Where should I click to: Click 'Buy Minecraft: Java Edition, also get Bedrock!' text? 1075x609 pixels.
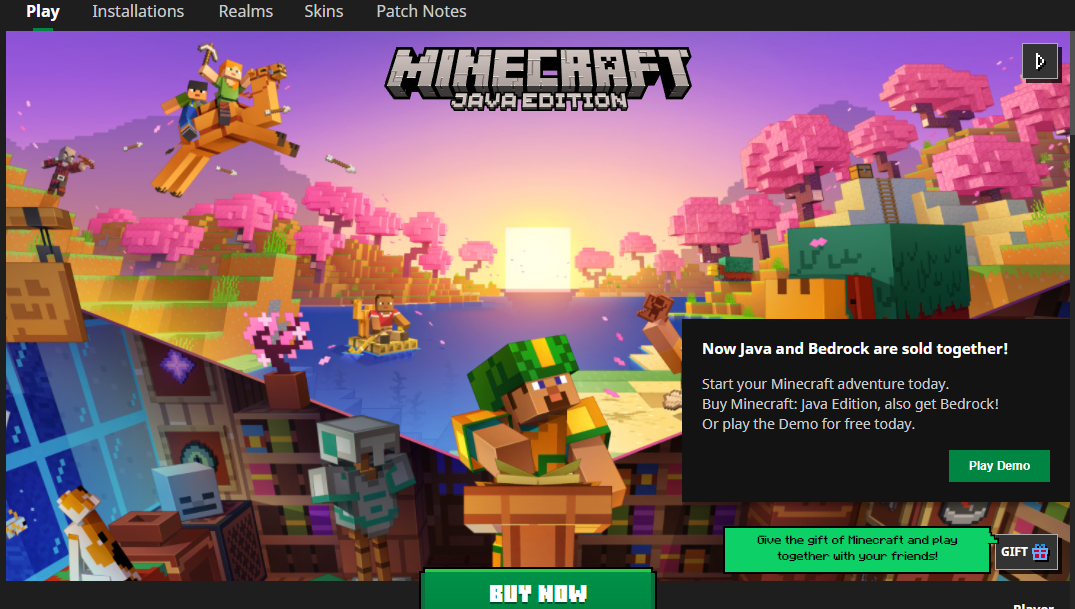pyautogui.click(x=850, y=404)
